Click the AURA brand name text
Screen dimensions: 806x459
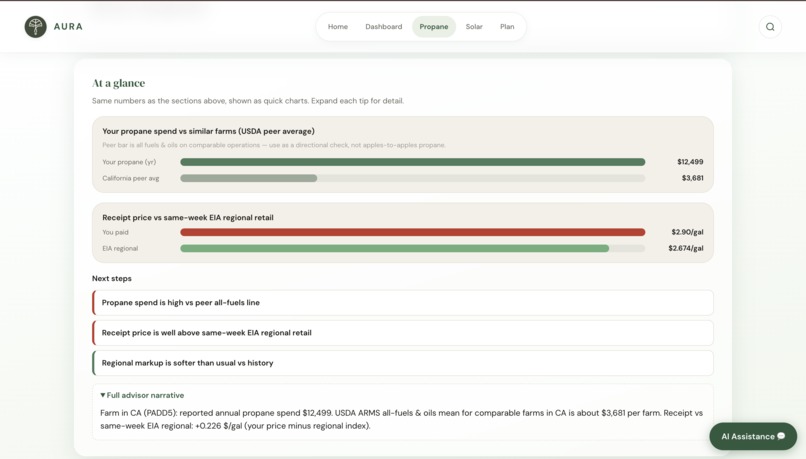pyautogui.click(x=68, y=27)
